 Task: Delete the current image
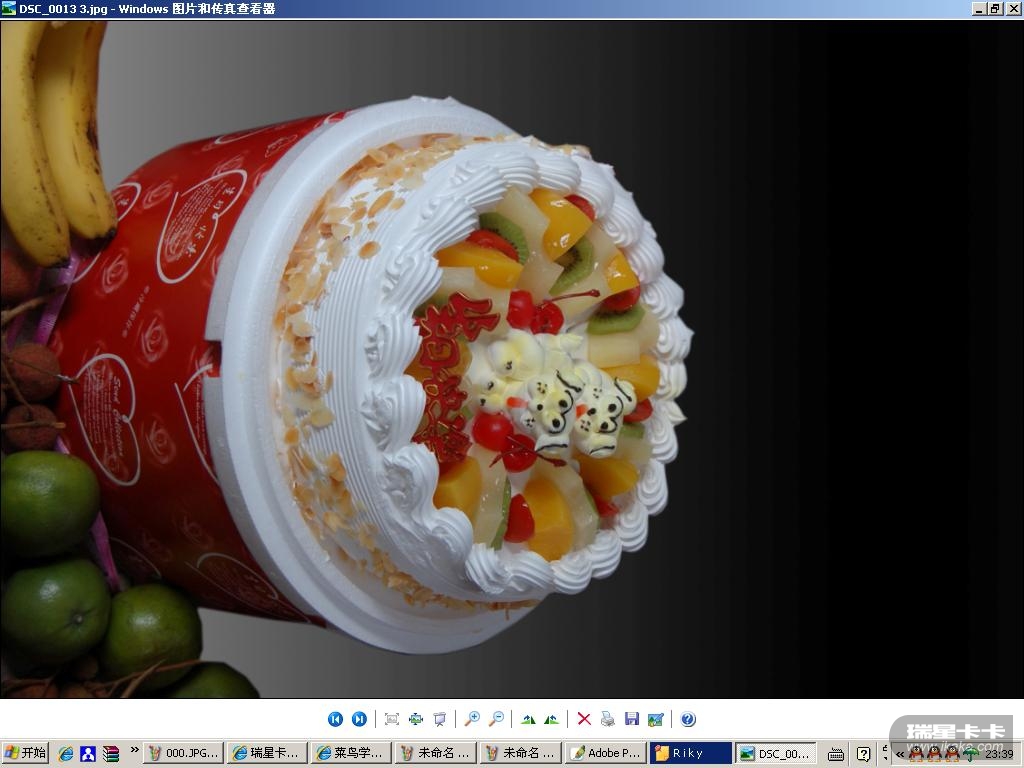pos(584,719)
